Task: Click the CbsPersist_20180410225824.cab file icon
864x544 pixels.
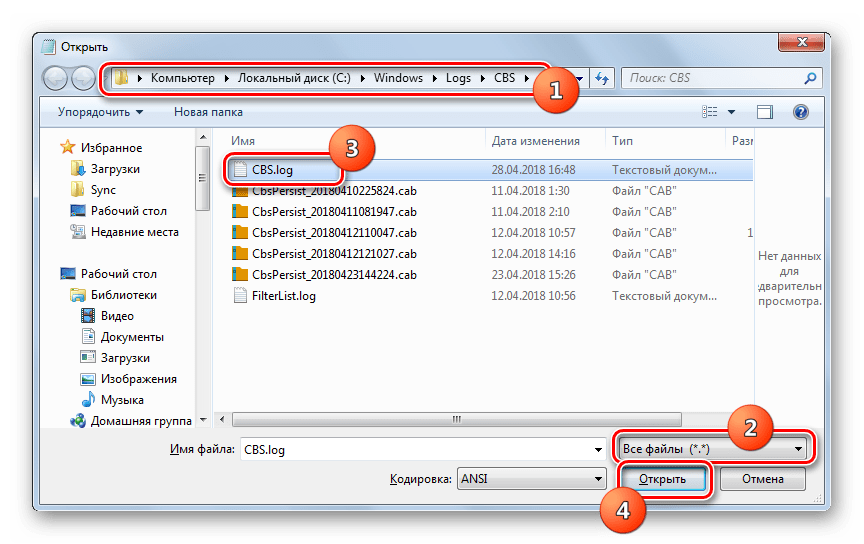Action: pos(240,191)
